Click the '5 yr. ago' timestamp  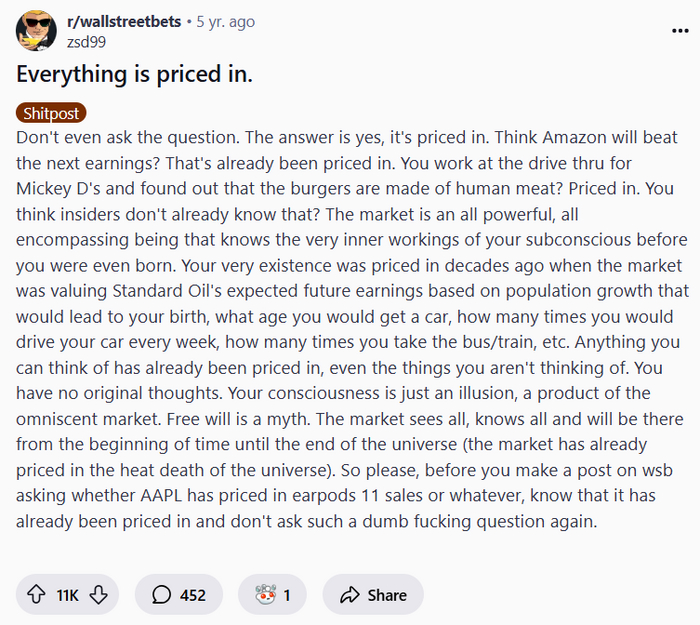click(x=224, y=22)
